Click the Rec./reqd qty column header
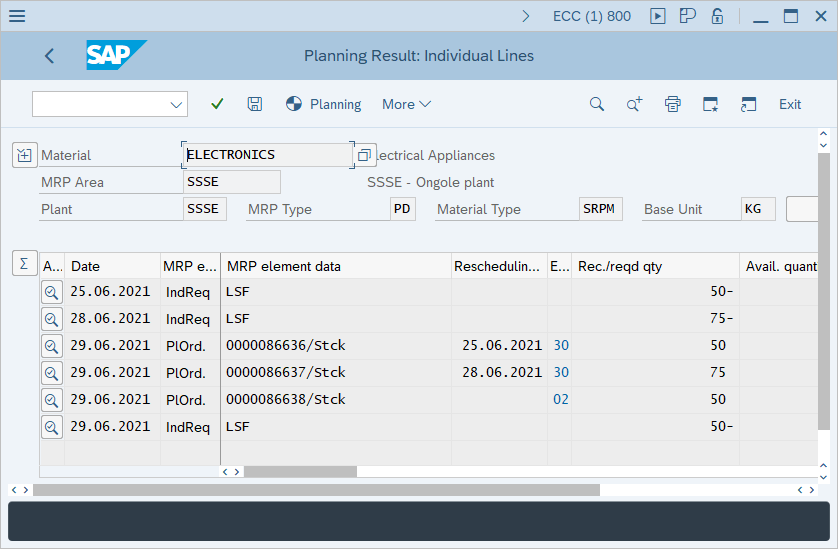The image size is (838, 549). click(x=620, y=266)
